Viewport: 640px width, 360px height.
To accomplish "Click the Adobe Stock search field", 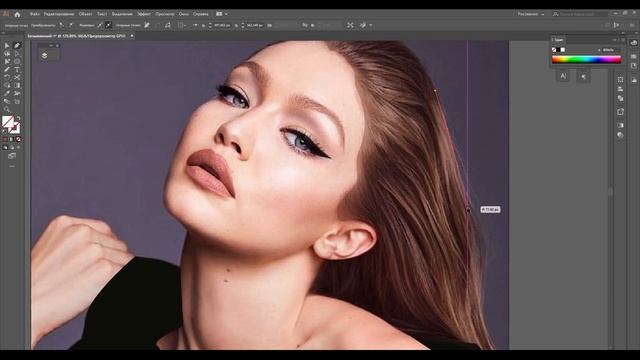I will (x=580, y=14).
